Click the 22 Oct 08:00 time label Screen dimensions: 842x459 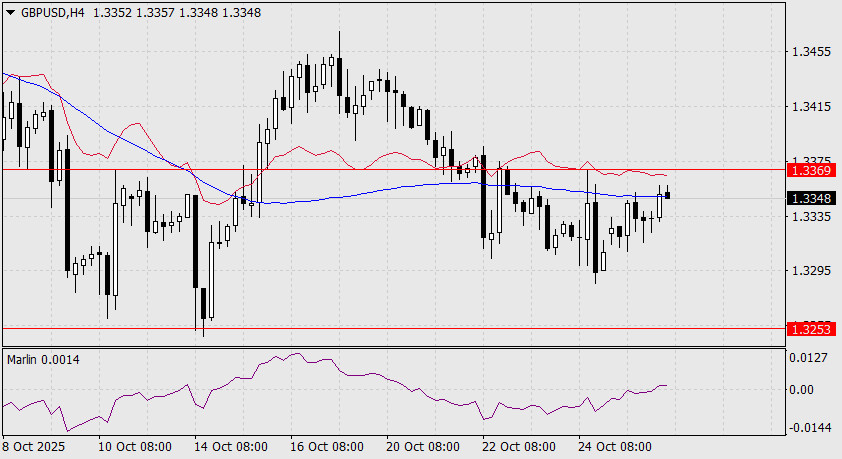pos(521,446)
